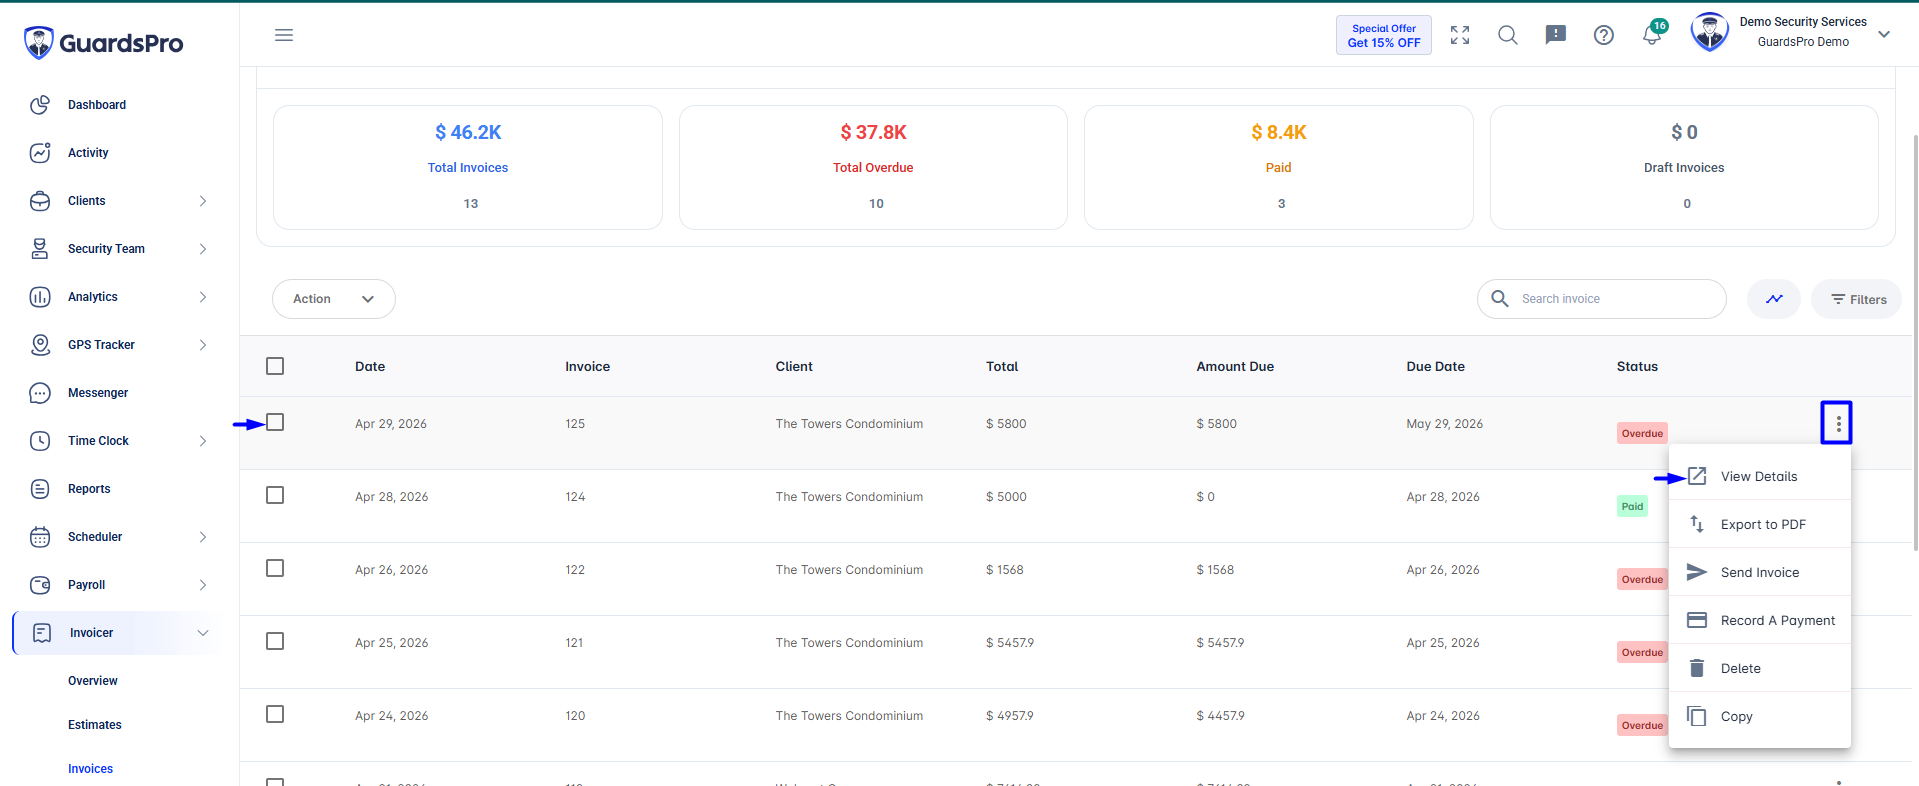Expand the Payroll submenu chevron
The height and width of the screenshot is (786, 1919).
click(203, 585)
